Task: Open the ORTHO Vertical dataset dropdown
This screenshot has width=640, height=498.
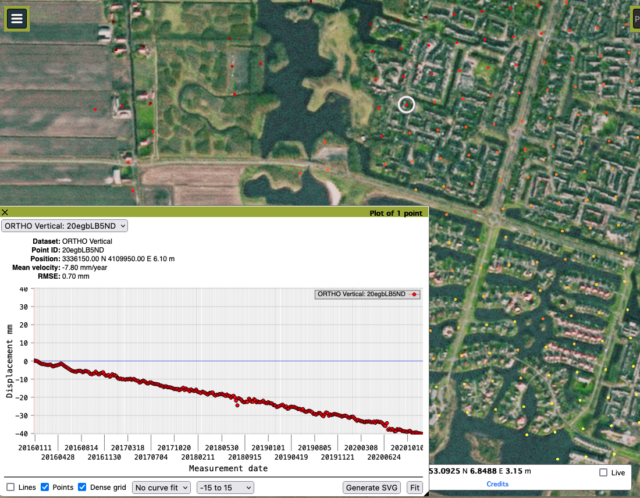Action: point(65,226)
